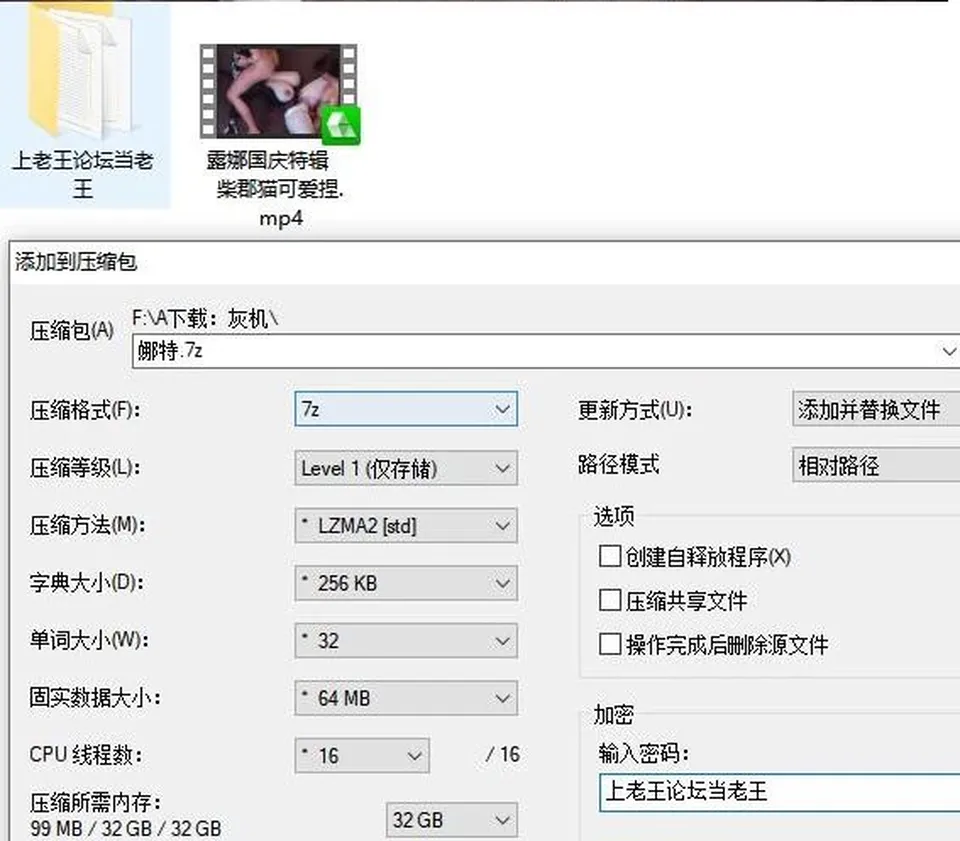Viewport: 960px width, 841px height.
Task: Click the 压缩所需内存: label
Action: point(96,802)
